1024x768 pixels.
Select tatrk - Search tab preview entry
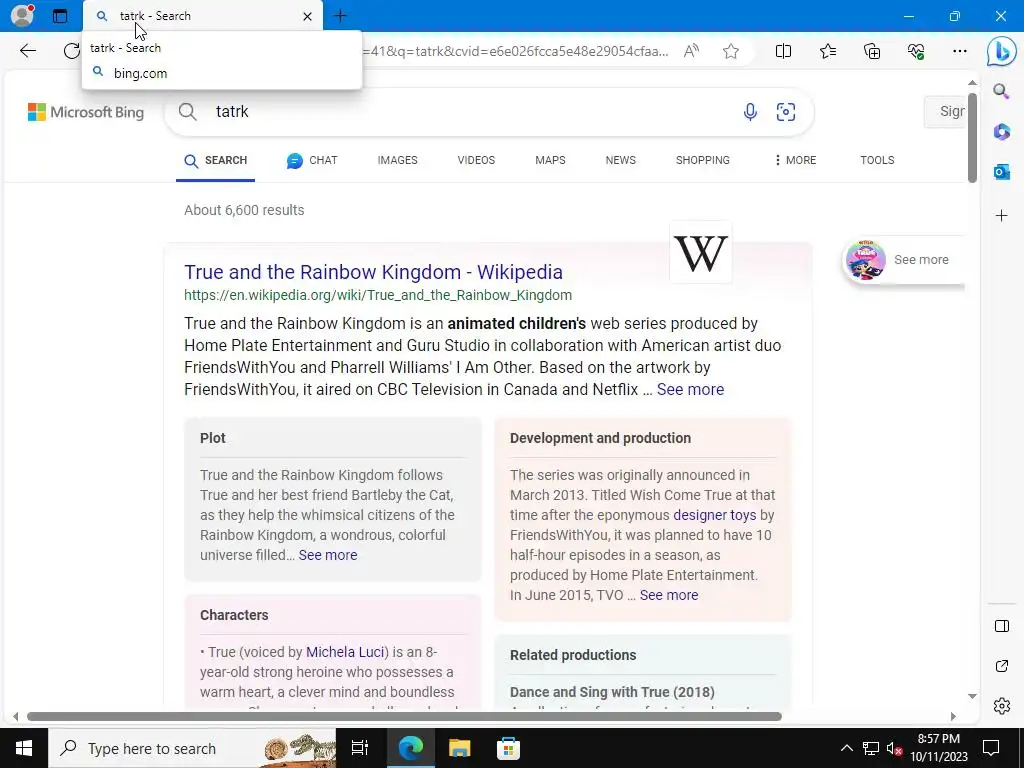click(125, 48)
